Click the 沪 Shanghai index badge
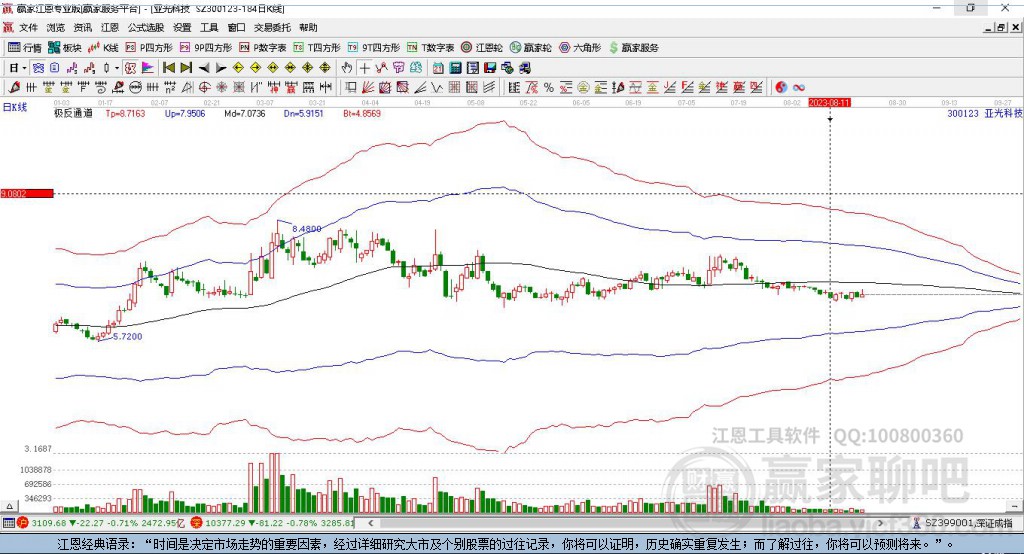The width and height of the screenshot is (1024, 554). click(x=22, y=523)
